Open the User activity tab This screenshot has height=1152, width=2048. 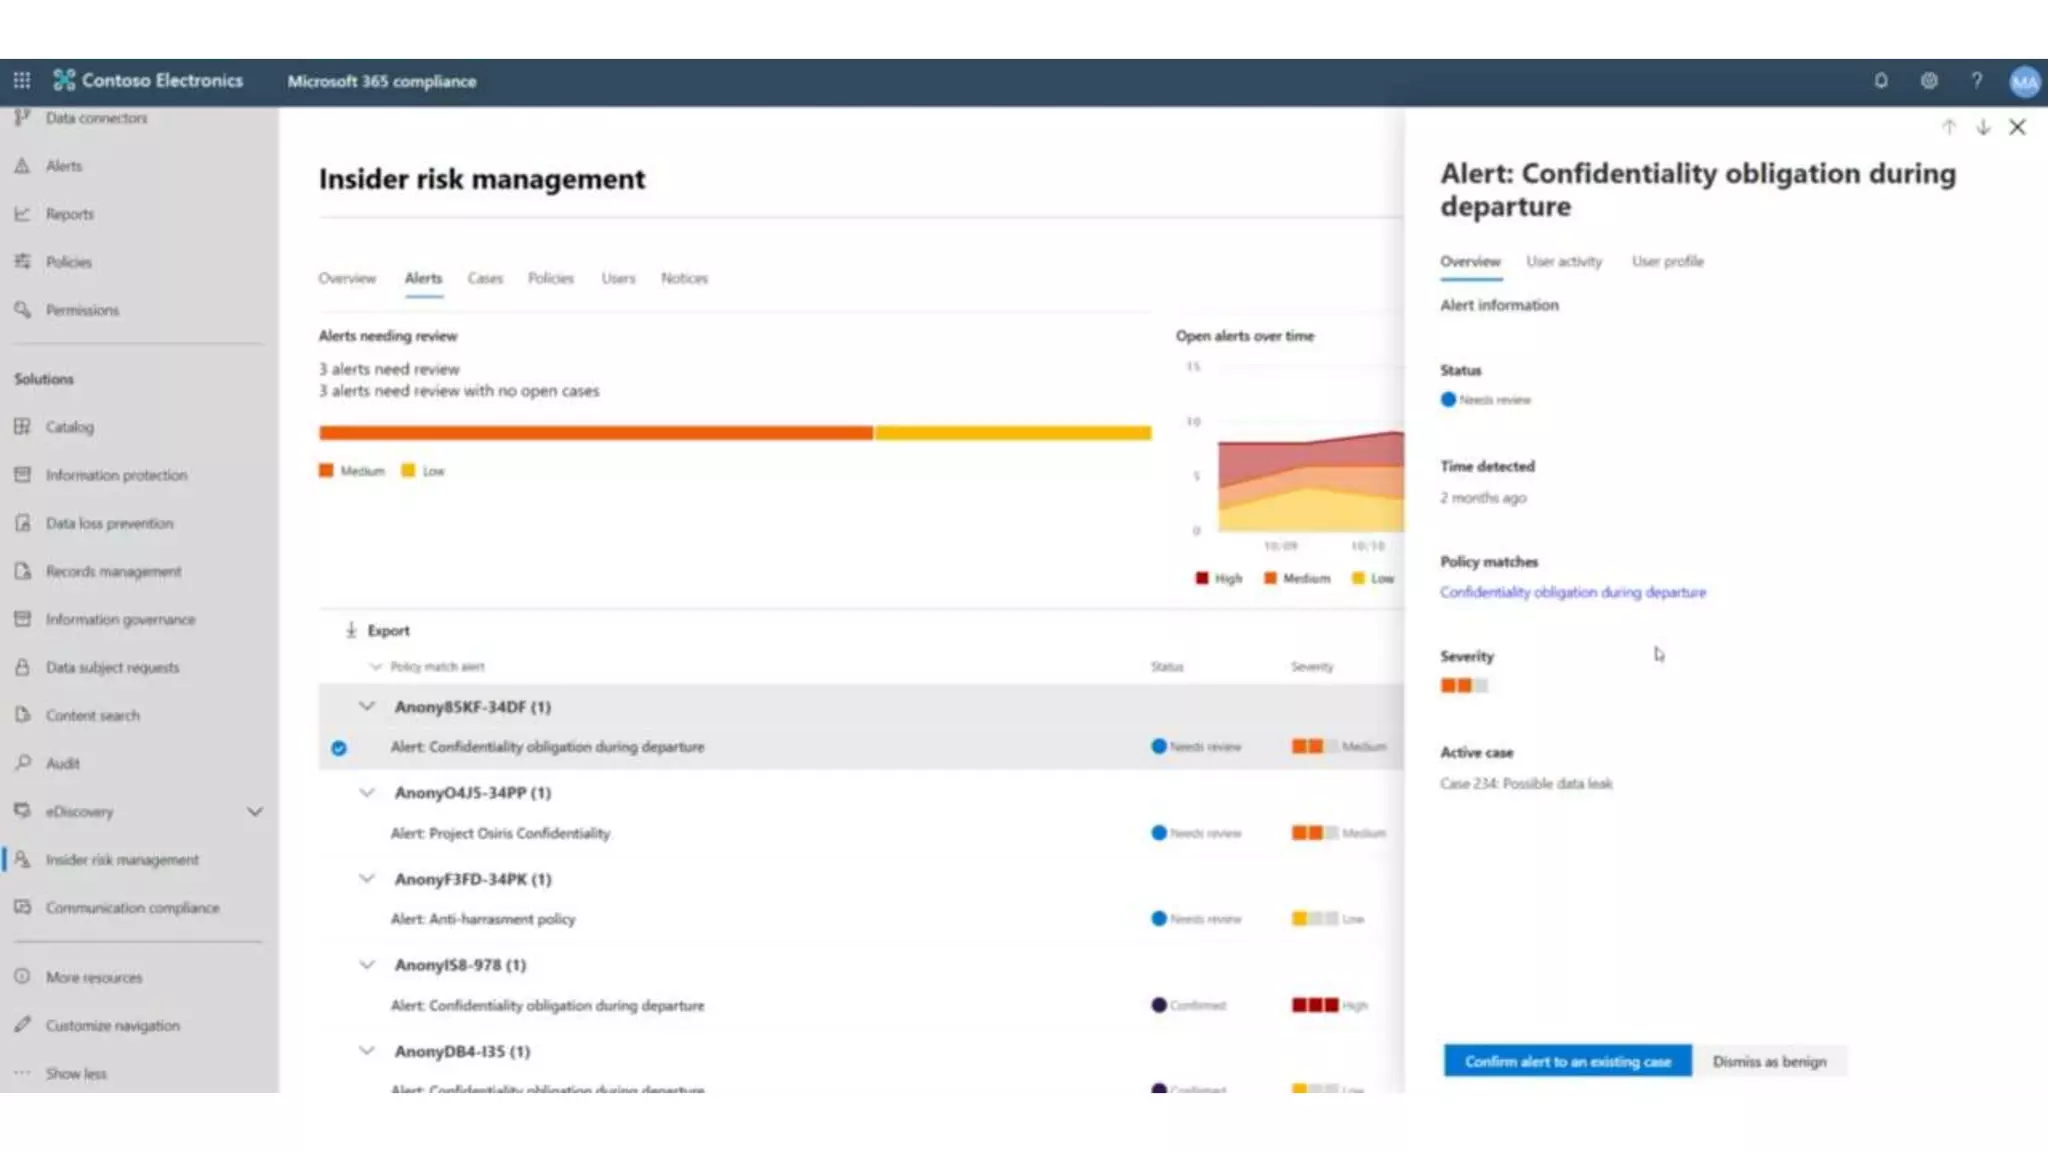click(x=1563, y=261)
